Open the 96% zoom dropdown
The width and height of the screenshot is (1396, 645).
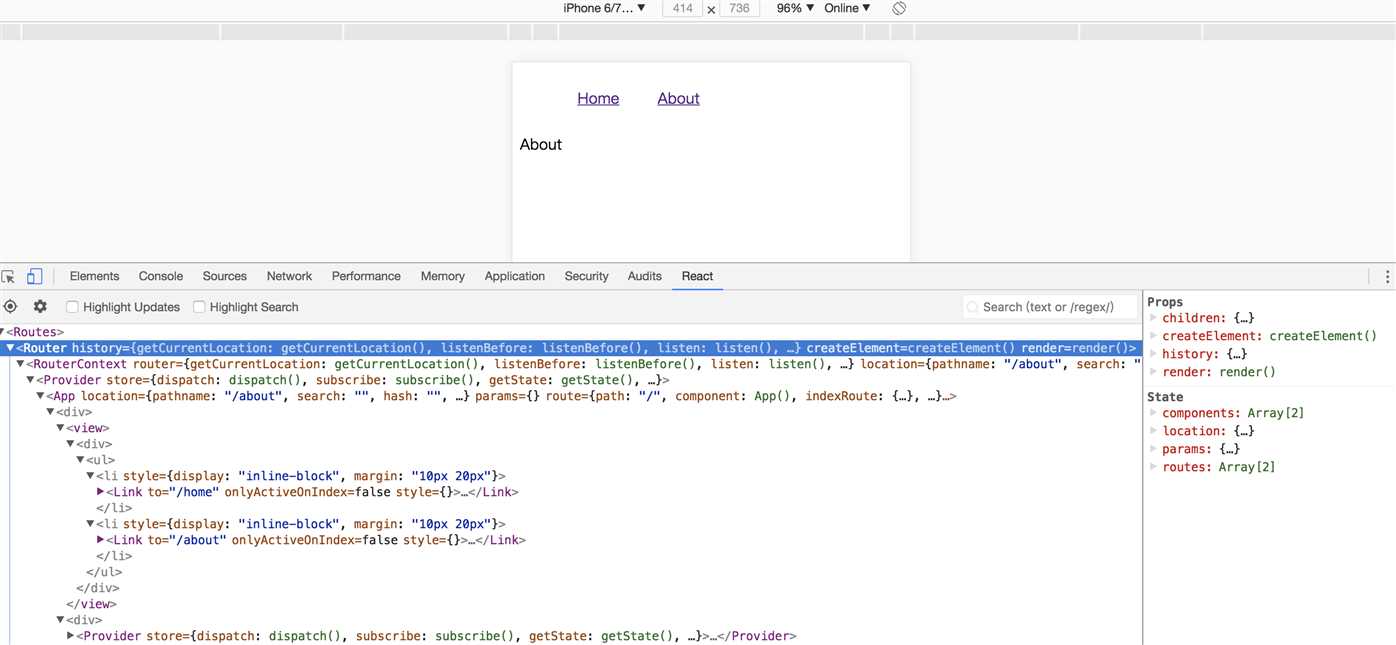pos(795,8)
